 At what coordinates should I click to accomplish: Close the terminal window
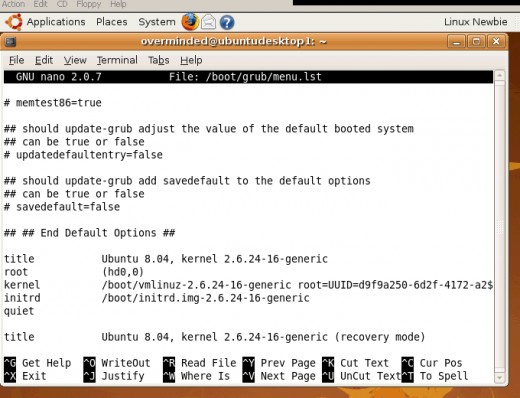pyautogui.click(x=496, y=42)
